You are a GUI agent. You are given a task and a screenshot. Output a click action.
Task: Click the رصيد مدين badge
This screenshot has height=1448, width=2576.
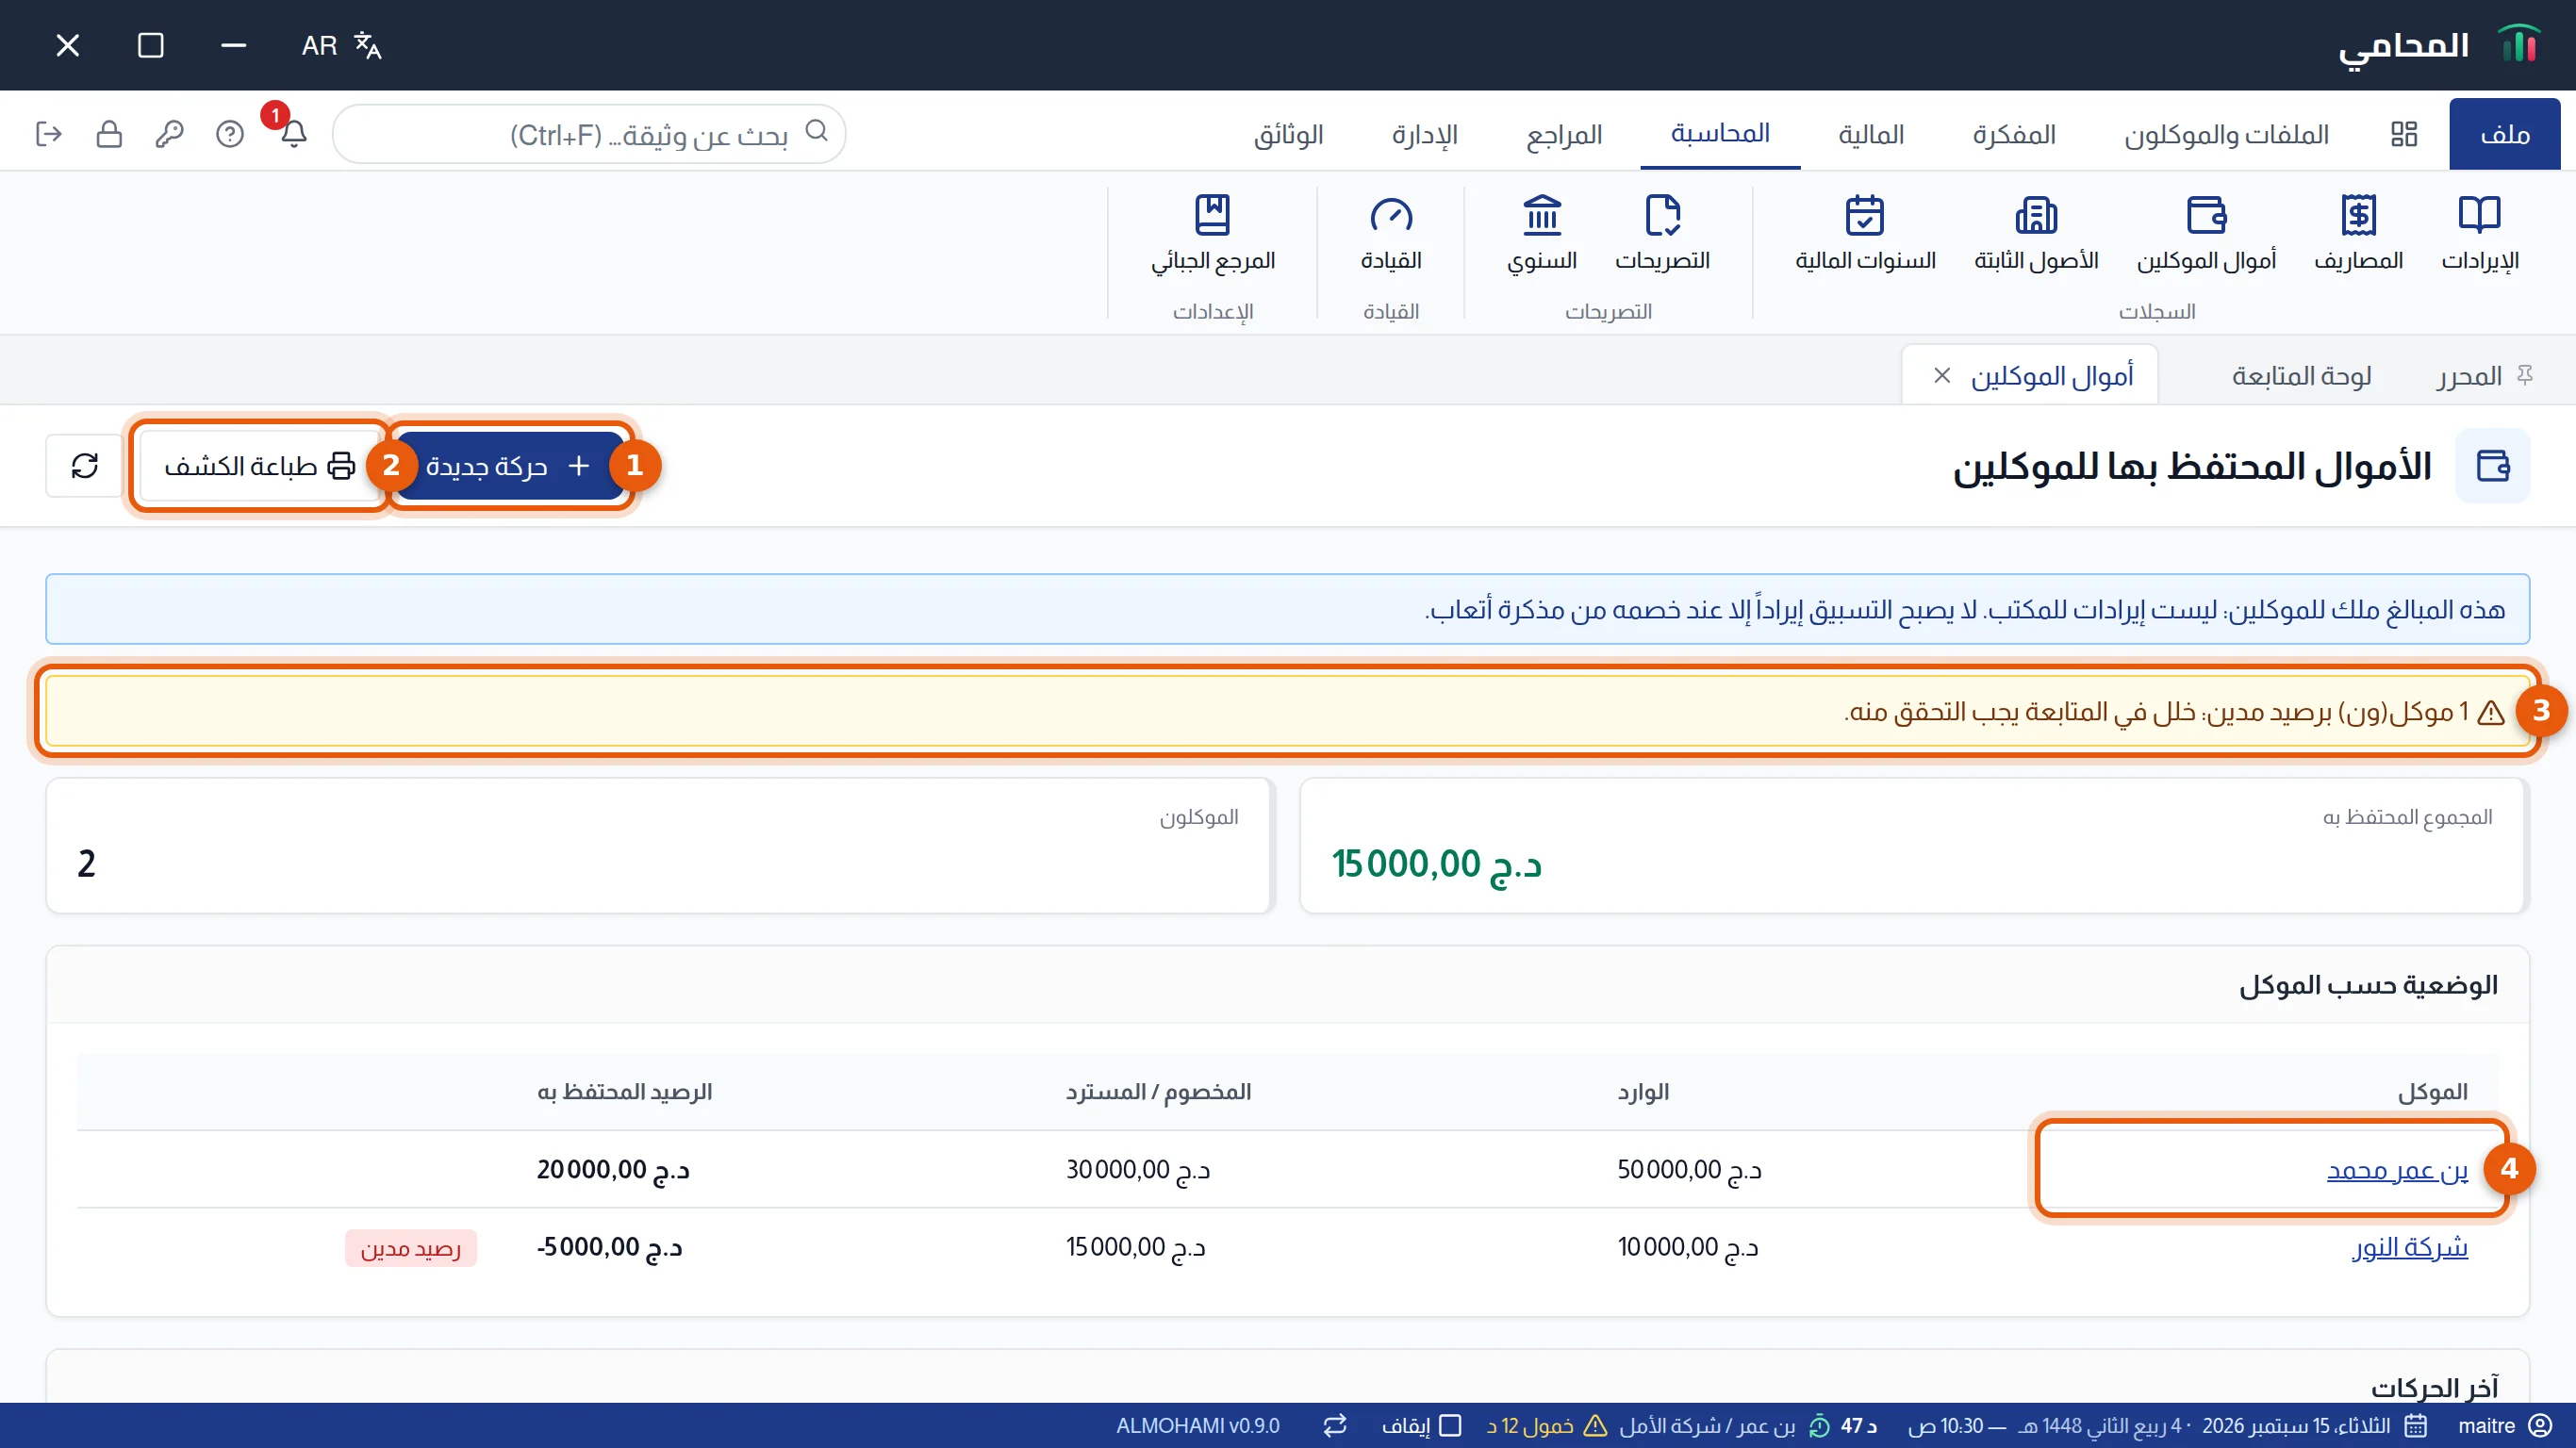click(x=411, y=1248)
